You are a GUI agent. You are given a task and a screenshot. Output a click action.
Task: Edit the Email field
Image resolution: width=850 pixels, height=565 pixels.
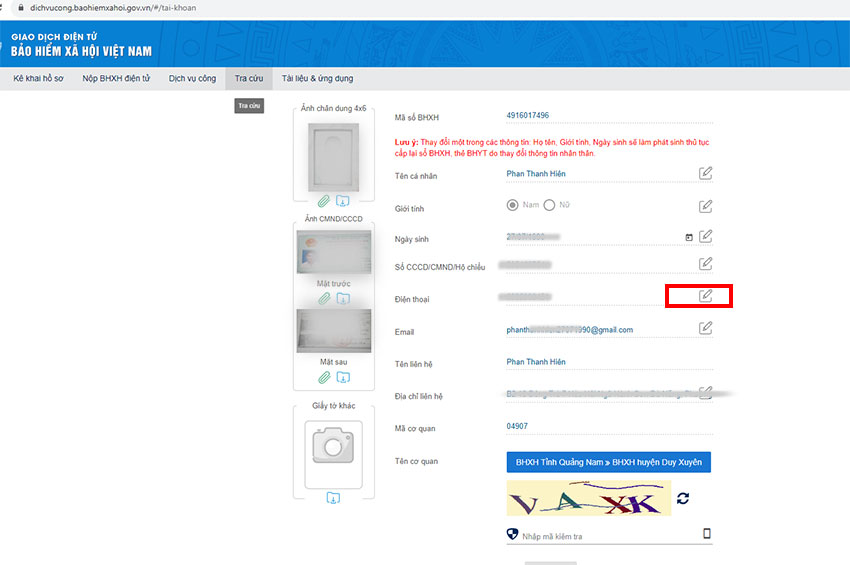click(x=705, y=328)
